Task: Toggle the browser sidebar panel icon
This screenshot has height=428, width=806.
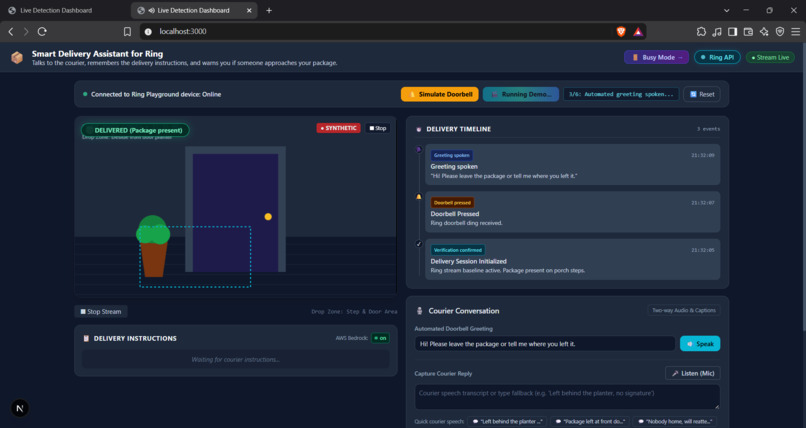Action: pos(732,31)
